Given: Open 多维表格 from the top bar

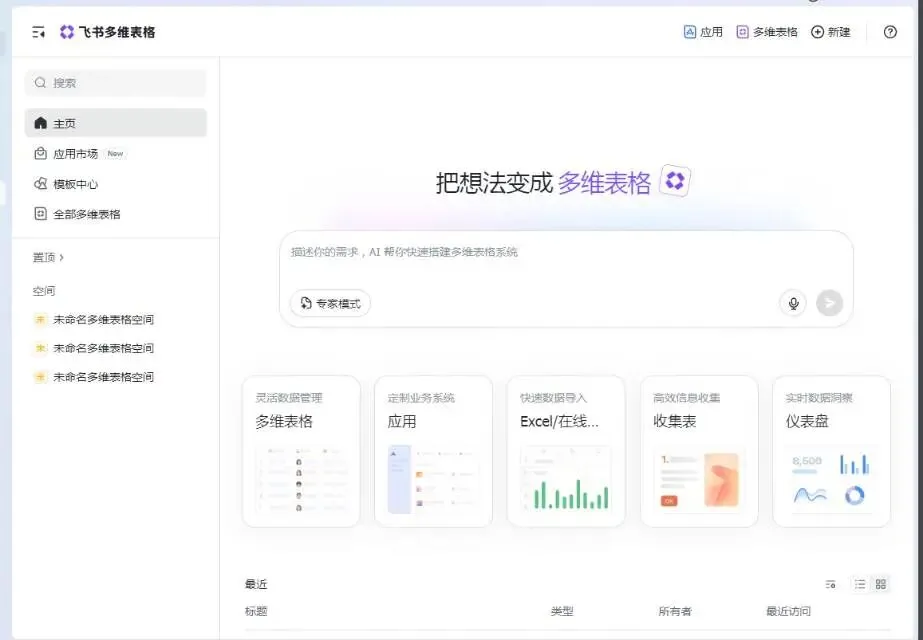Looking at the screenshot, I should 767,32.
